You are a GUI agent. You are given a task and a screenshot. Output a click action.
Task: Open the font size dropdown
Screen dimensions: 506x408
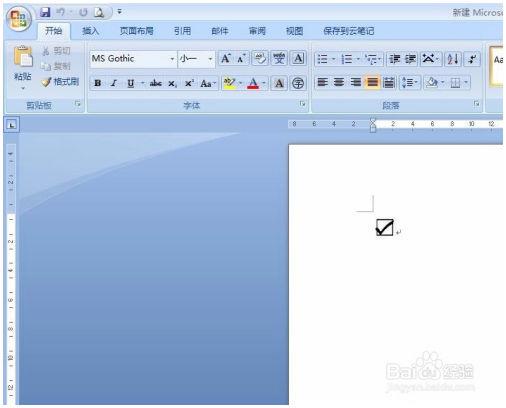tap(210, 59)
